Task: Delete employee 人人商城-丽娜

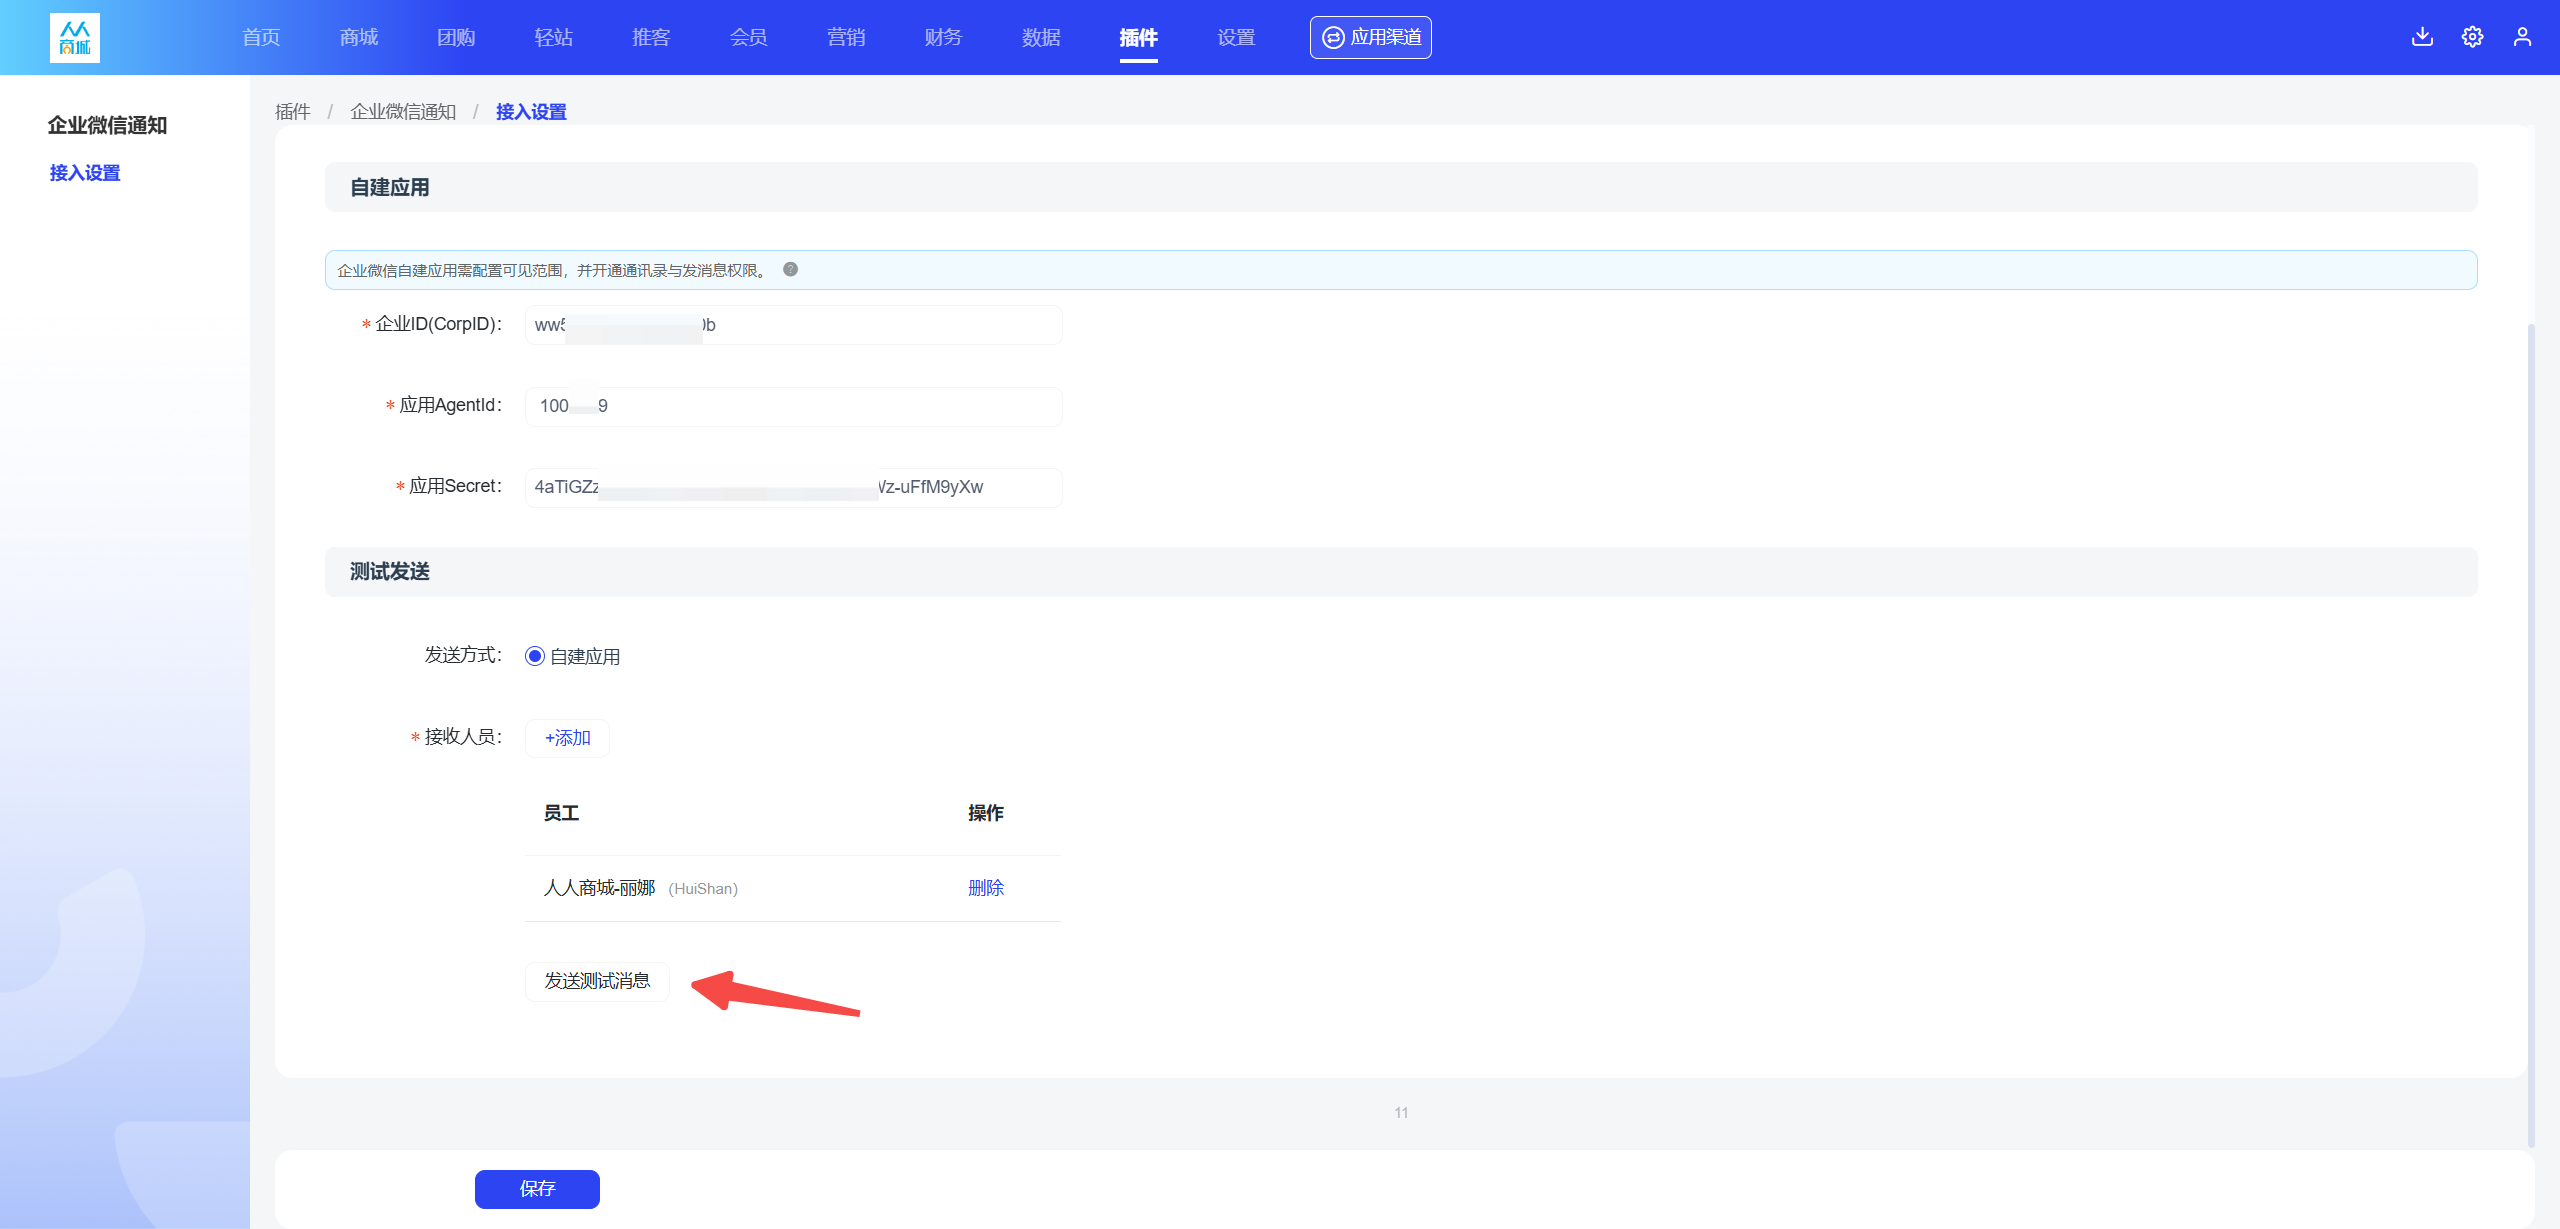Action: 986,888
